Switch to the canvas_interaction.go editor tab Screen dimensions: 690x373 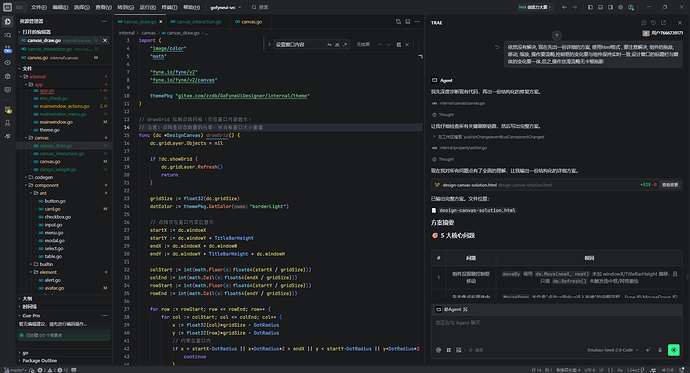pos(196,22)
